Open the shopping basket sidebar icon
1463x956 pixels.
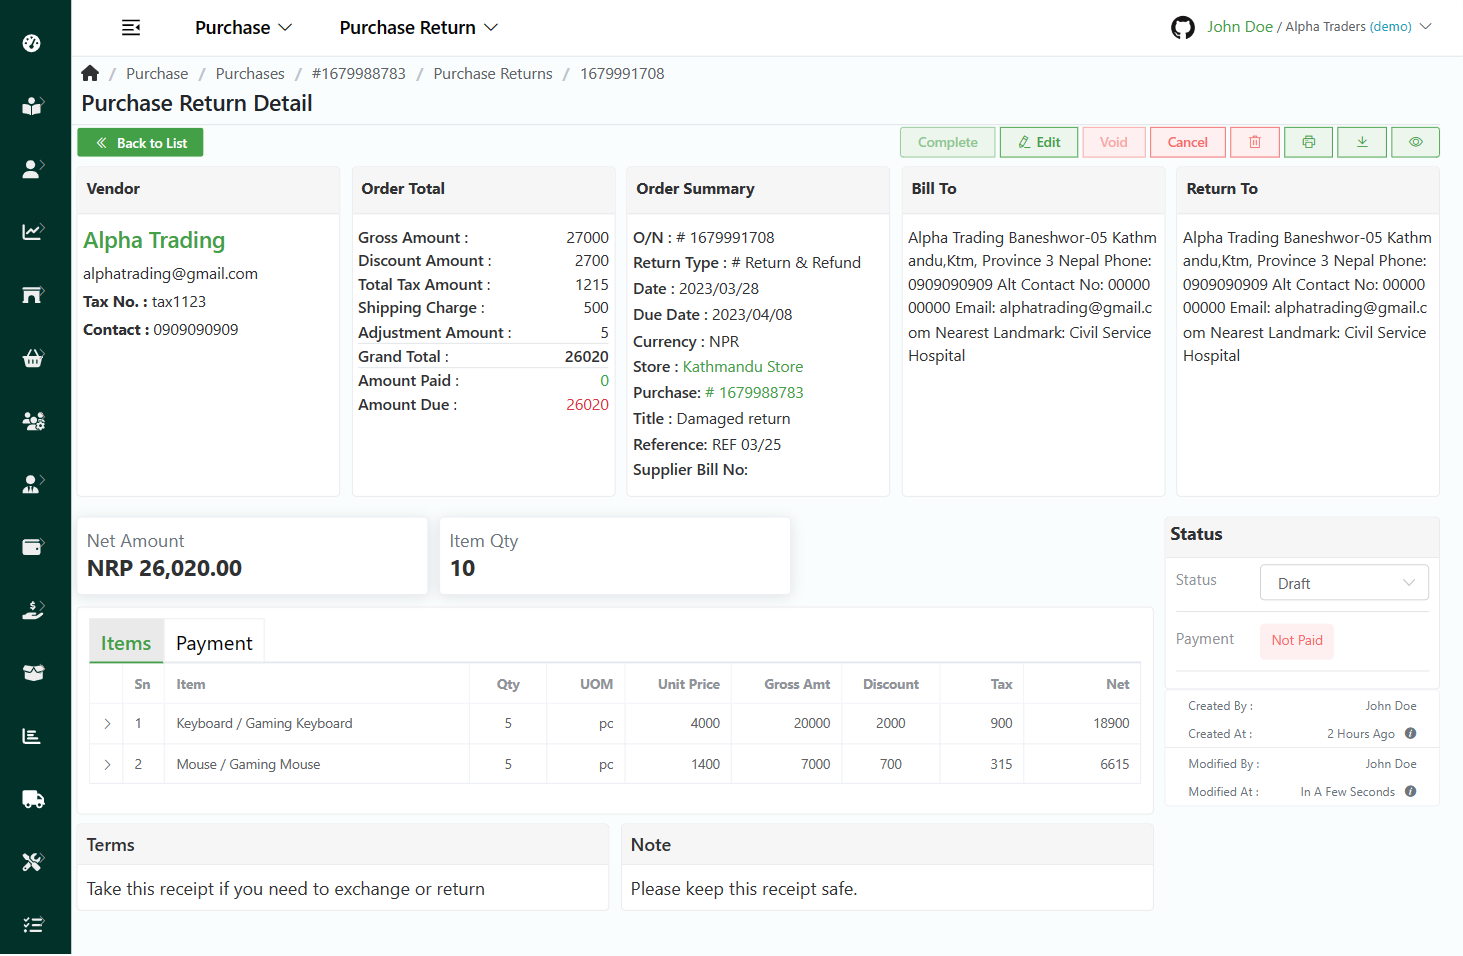(32, 358)
